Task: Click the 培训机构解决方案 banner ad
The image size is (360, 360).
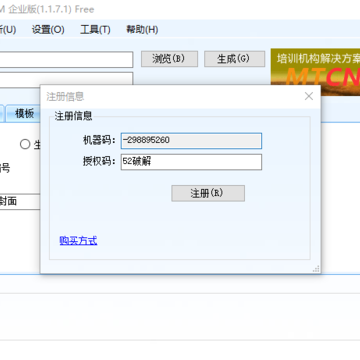Action: 315,71
